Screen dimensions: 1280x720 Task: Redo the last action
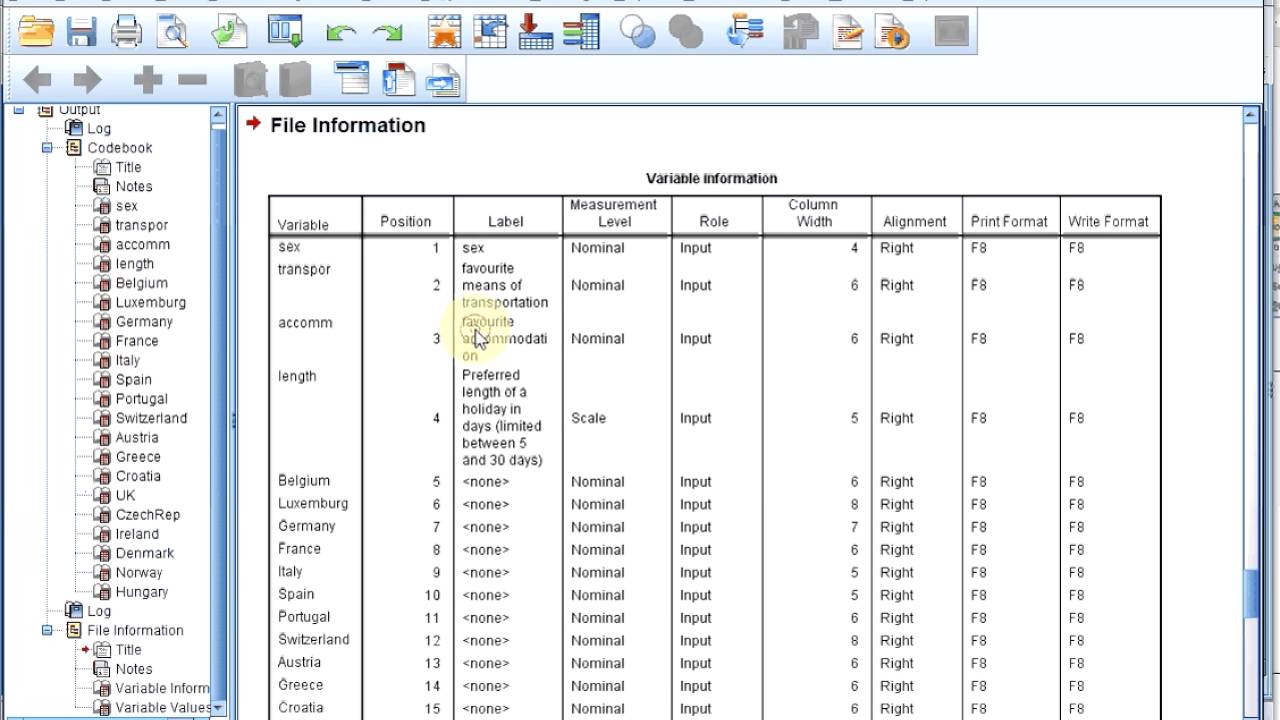[387, 33]
